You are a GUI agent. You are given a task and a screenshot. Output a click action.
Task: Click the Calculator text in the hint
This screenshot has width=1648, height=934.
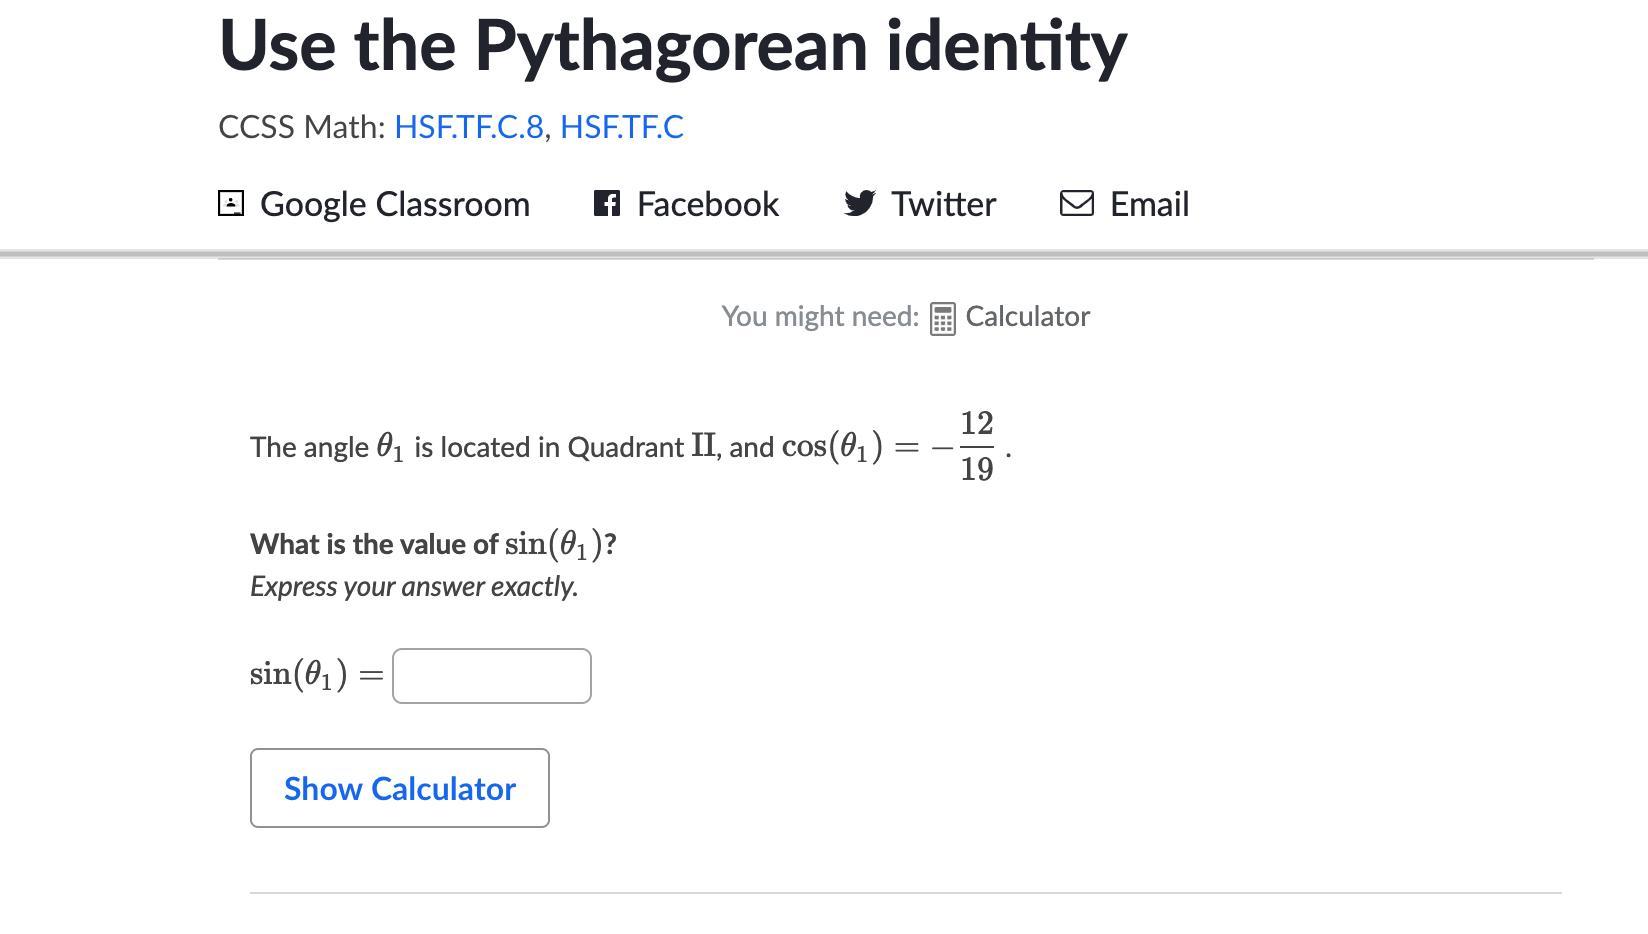pos(1027,317)
